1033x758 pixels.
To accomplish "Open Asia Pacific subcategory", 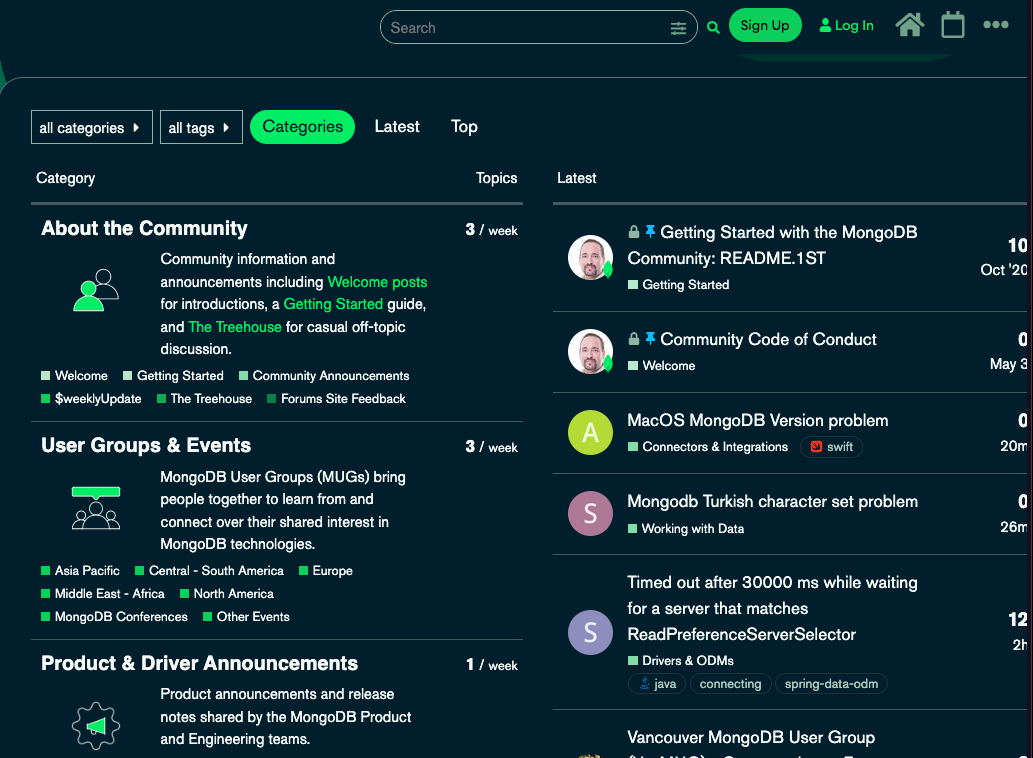I will pyautogui.click(x=80, y=571).
